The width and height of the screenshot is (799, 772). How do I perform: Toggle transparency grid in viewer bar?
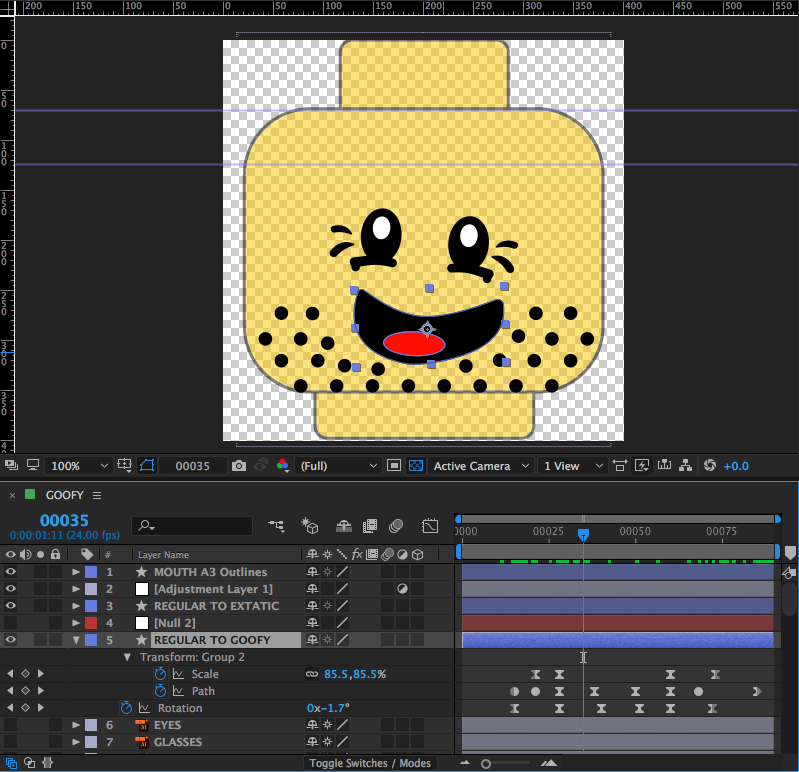click(416, 466)
